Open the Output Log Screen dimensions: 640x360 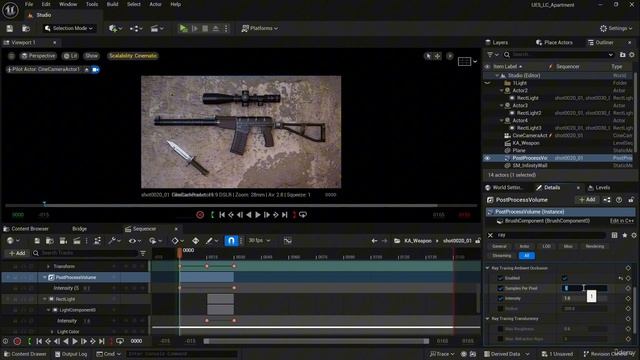[x=71, y=354]
